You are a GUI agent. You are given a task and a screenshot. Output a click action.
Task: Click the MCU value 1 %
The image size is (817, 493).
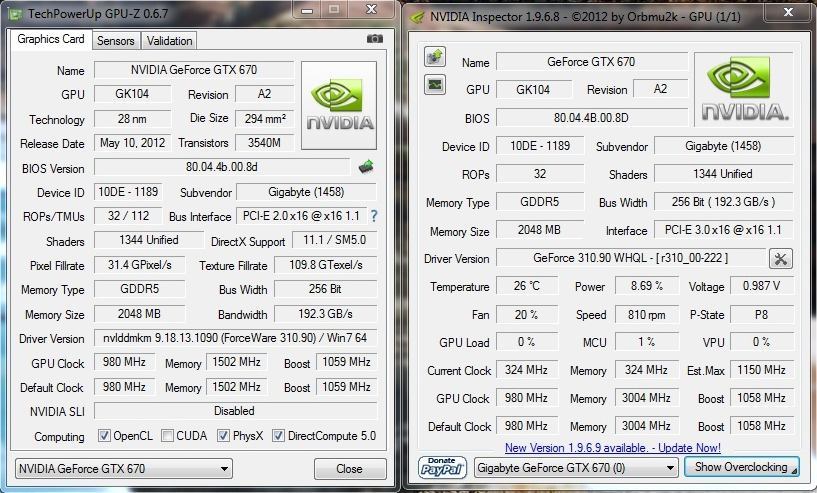647,342
